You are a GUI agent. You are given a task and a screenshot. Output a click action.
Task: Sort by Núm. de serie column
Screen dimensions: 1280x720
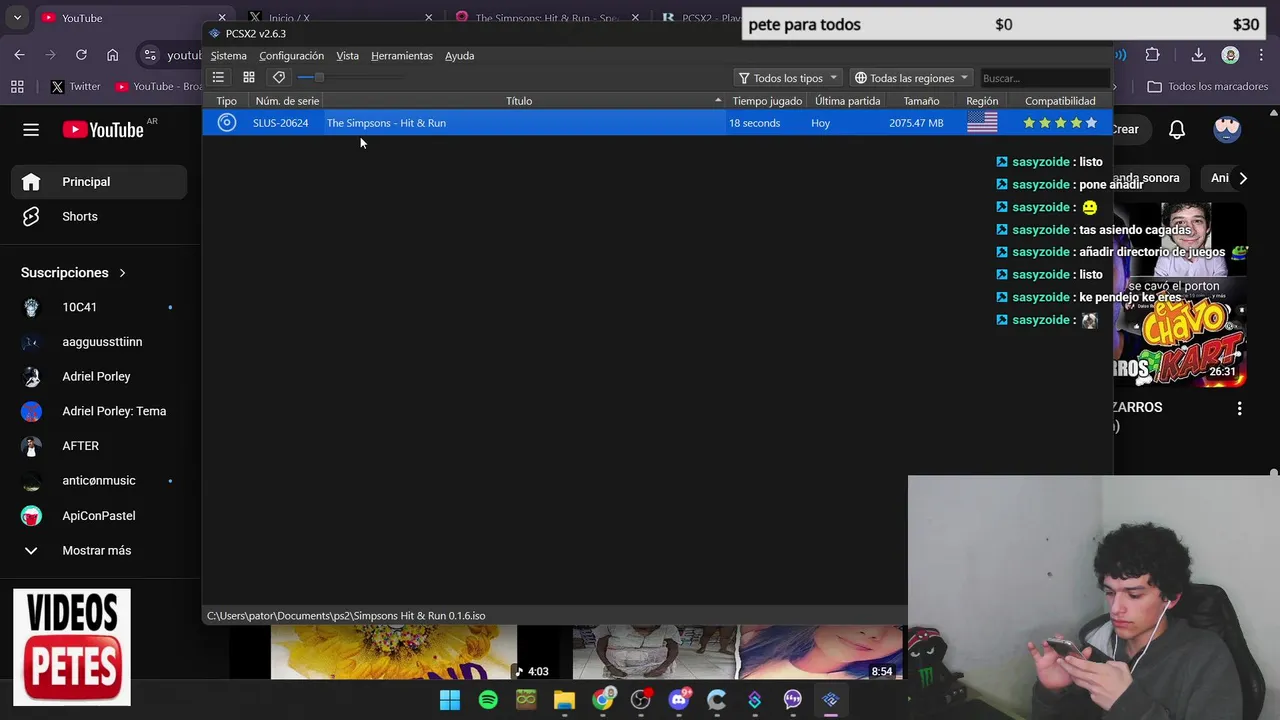(x=287, y=101)
